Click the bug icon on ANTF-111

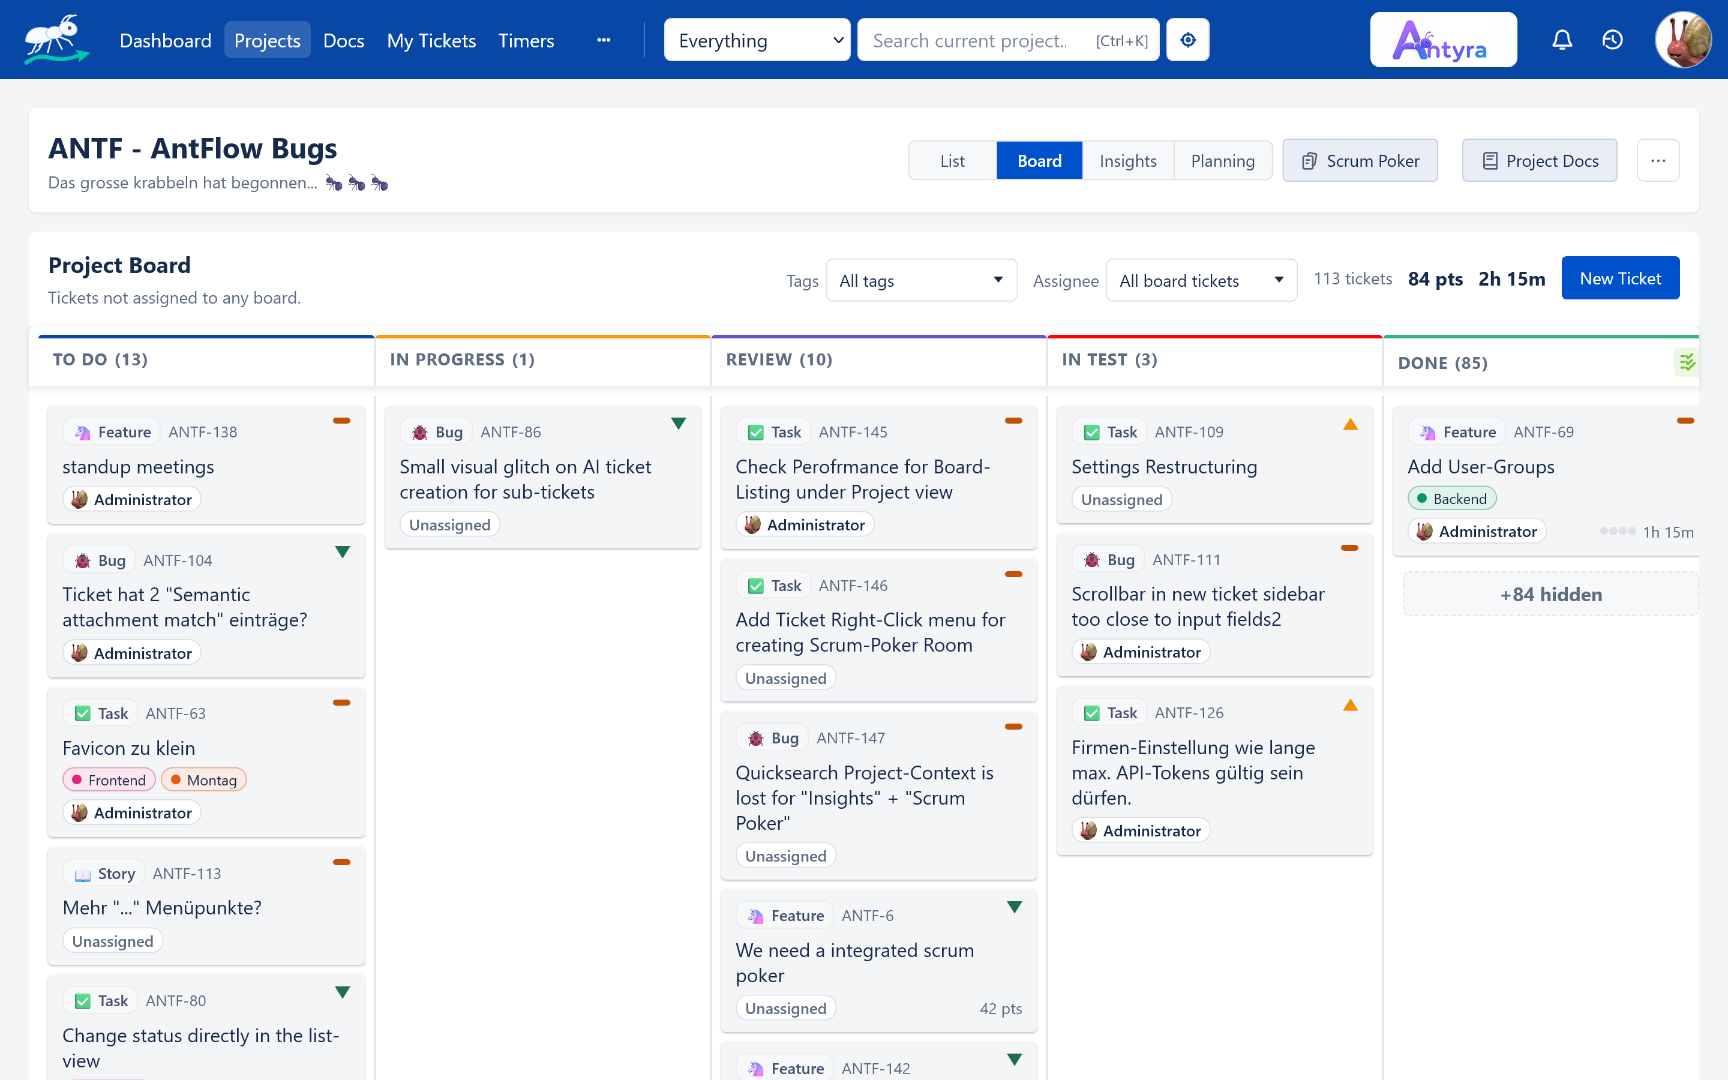[x=1092, y=560]
